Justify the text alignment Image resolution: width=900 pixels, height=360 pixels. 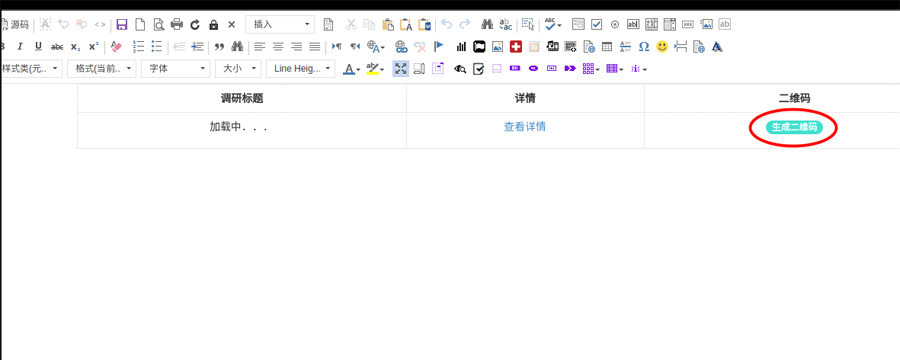tap(315, 47)
